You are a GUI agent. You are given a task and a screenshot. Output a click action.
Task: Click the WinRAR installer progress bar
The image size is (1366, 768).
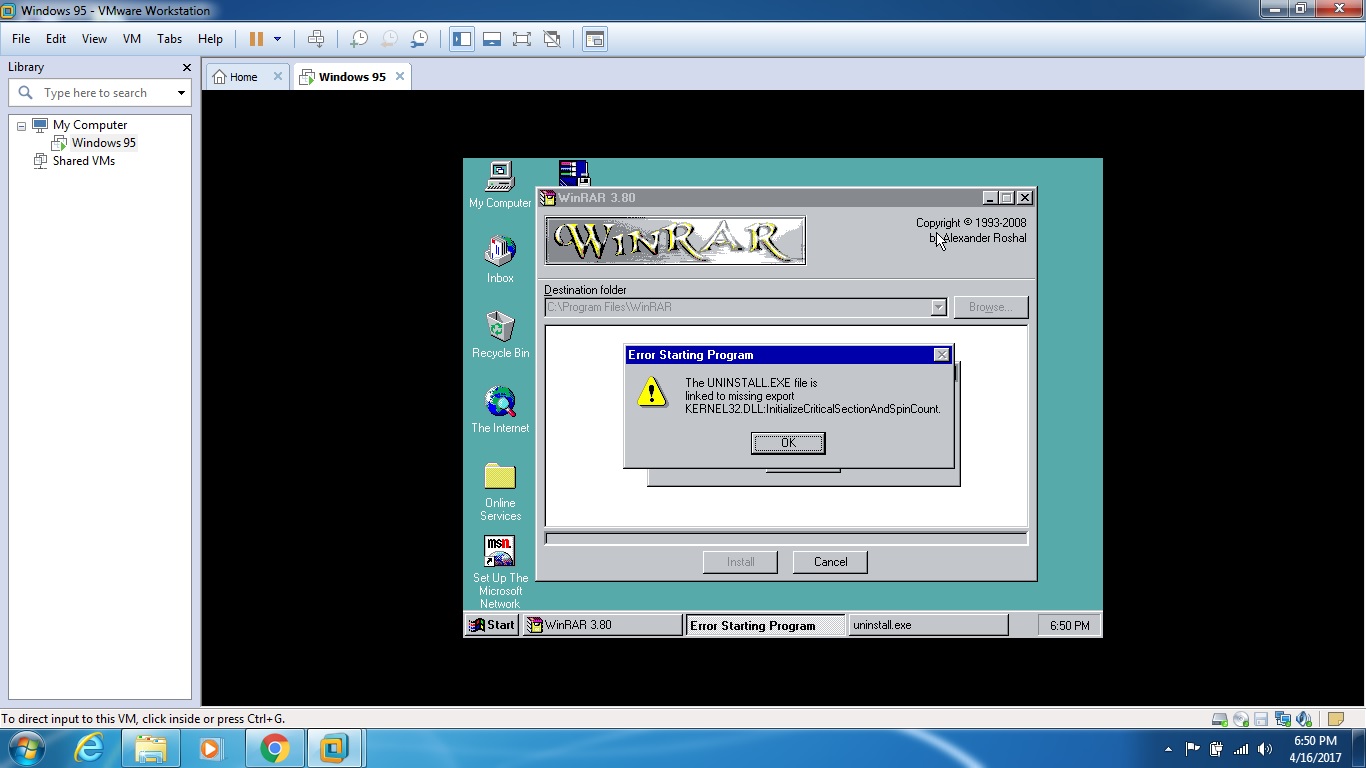pos(786,539)
